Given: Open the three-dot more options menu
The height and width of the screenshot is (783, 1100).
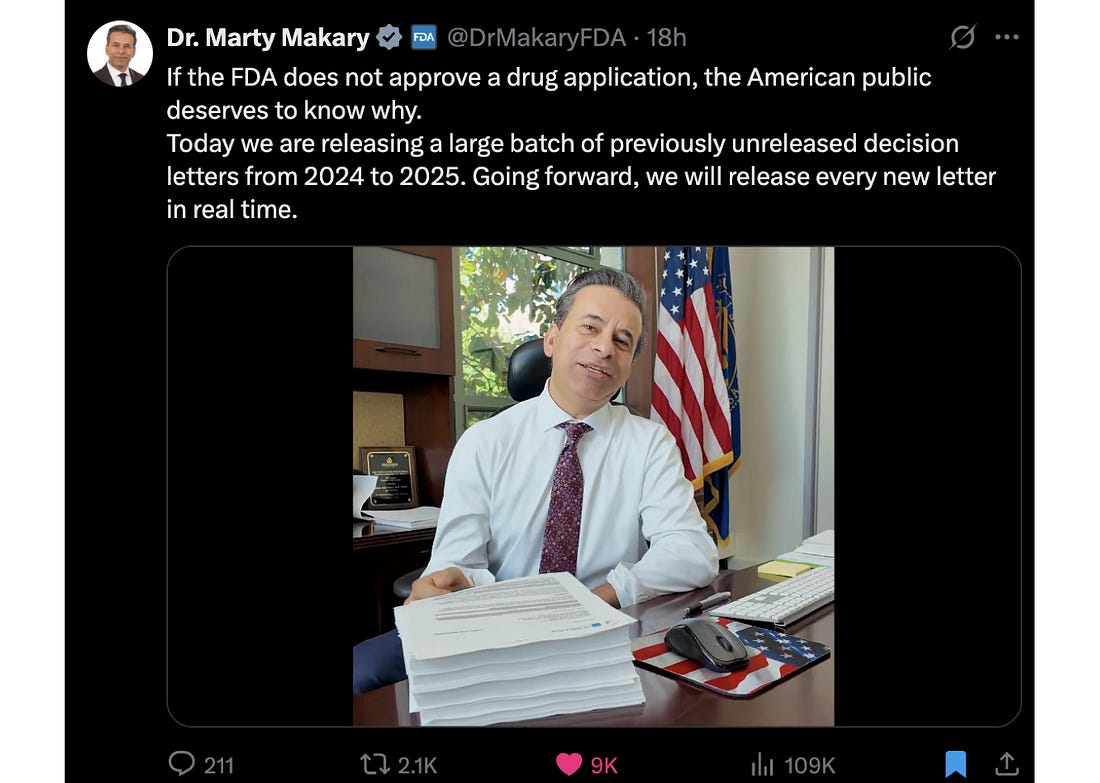Looking at the screenshot, I should tap(1006, 38).
